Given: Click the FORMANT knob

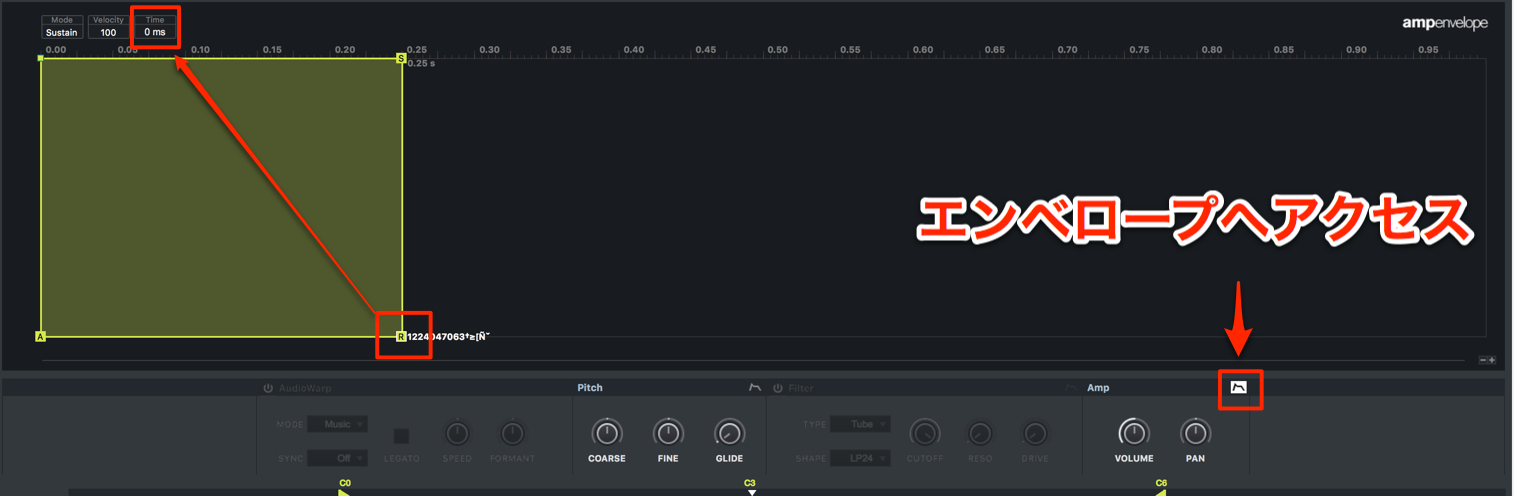Looking at the screenshot, I should coord(512,434).
